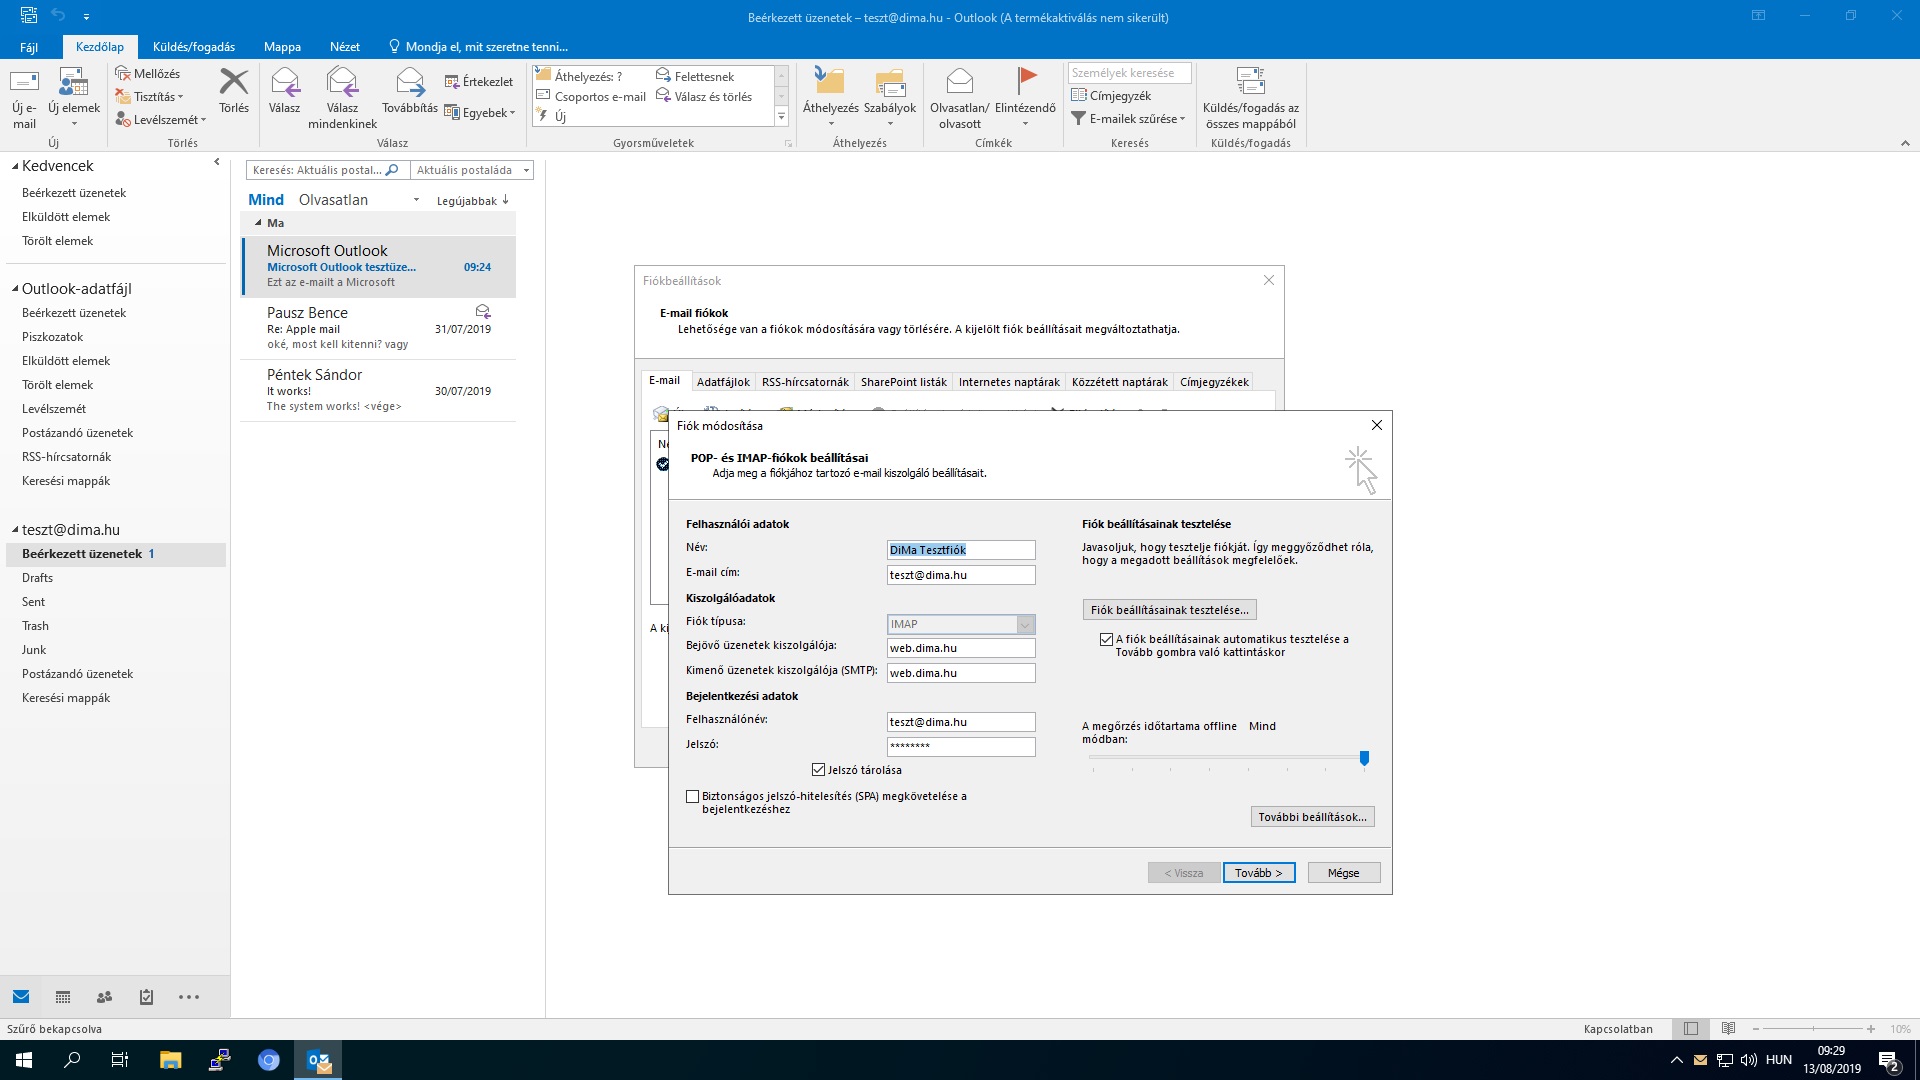Toggle the Jelszó tárolása checkbox
Image resolution: width=1920 pixels, height=1080 pixels.
pyautogui.click(x=819, y=770)
